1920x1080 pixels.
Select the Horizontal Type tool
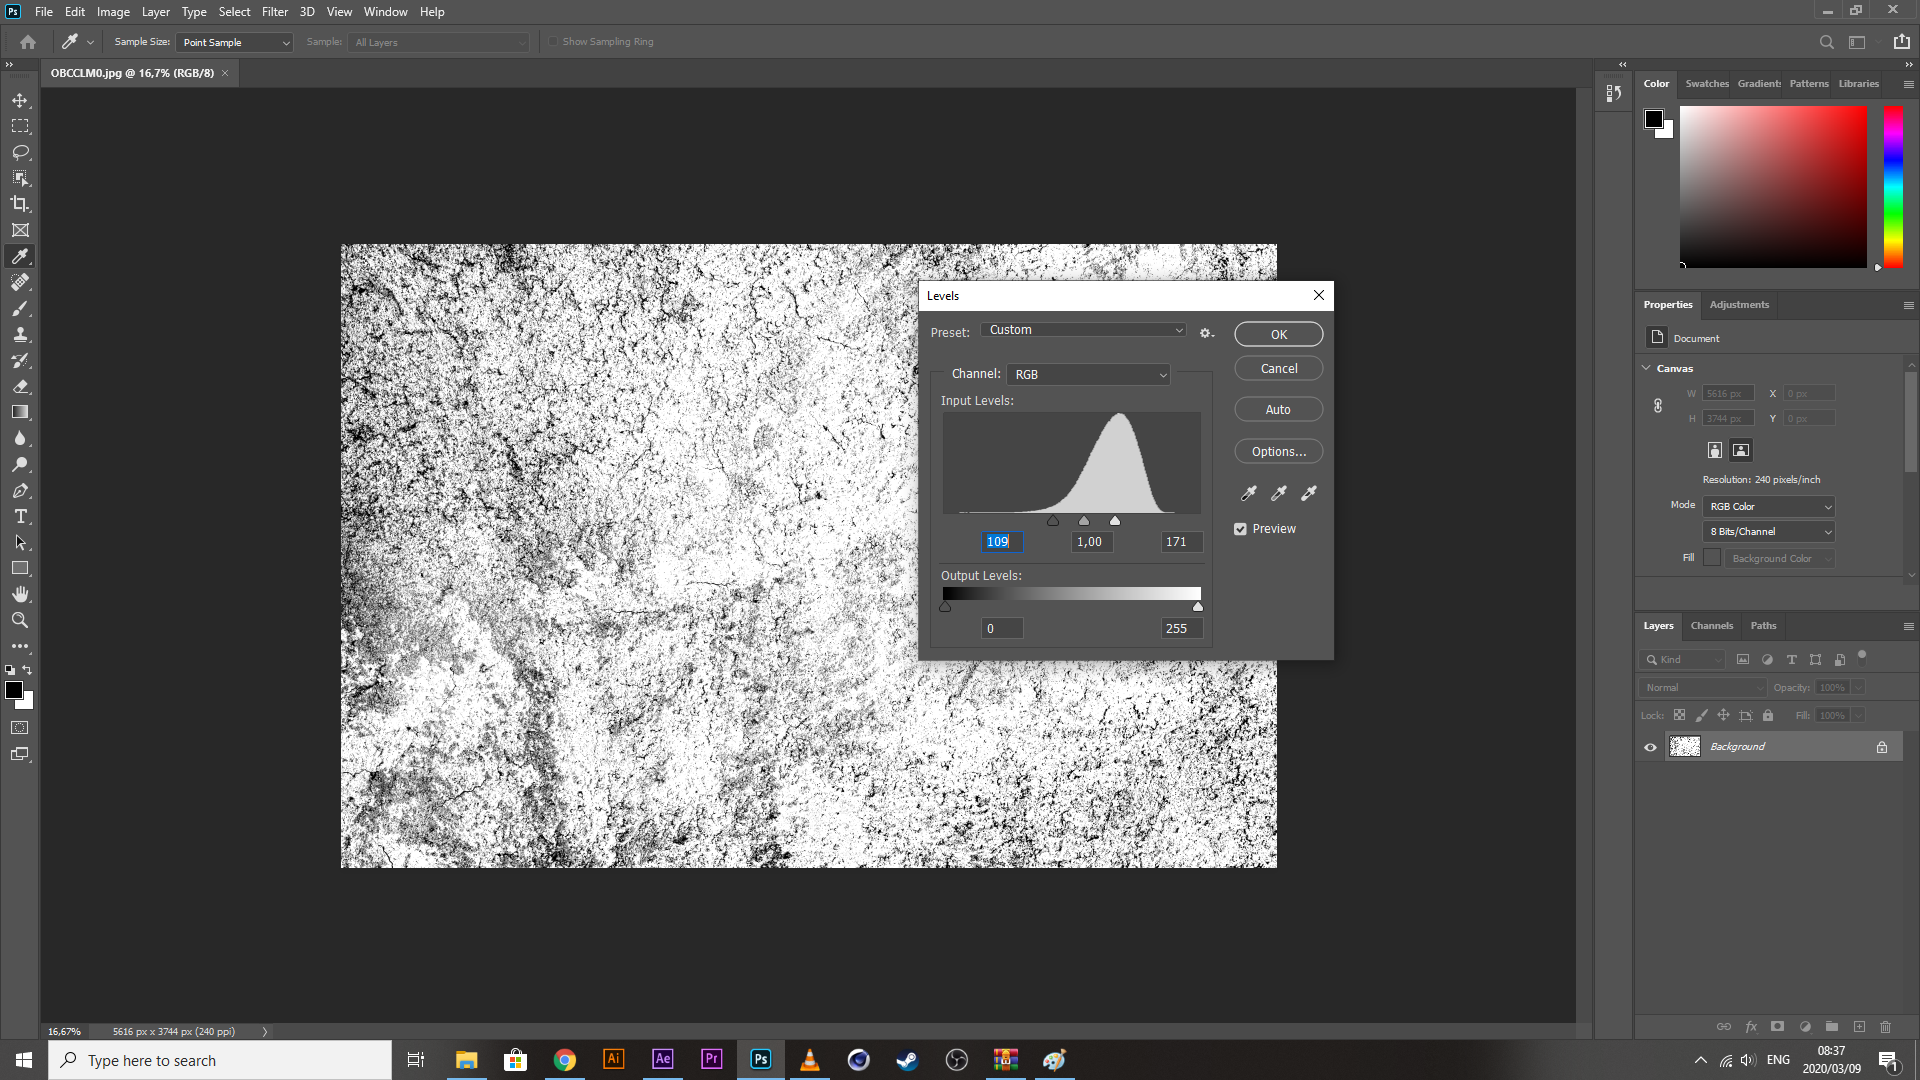click(20, 516)
